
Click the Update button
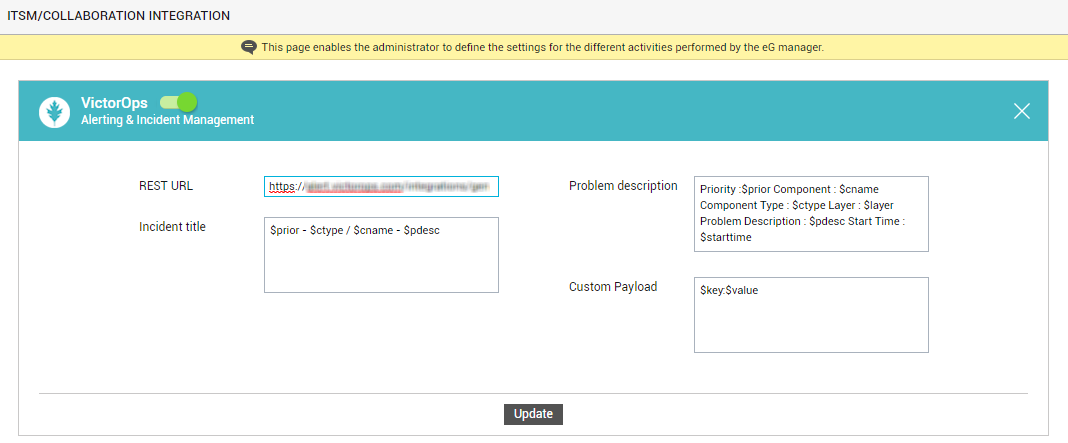tap(533, 414)
